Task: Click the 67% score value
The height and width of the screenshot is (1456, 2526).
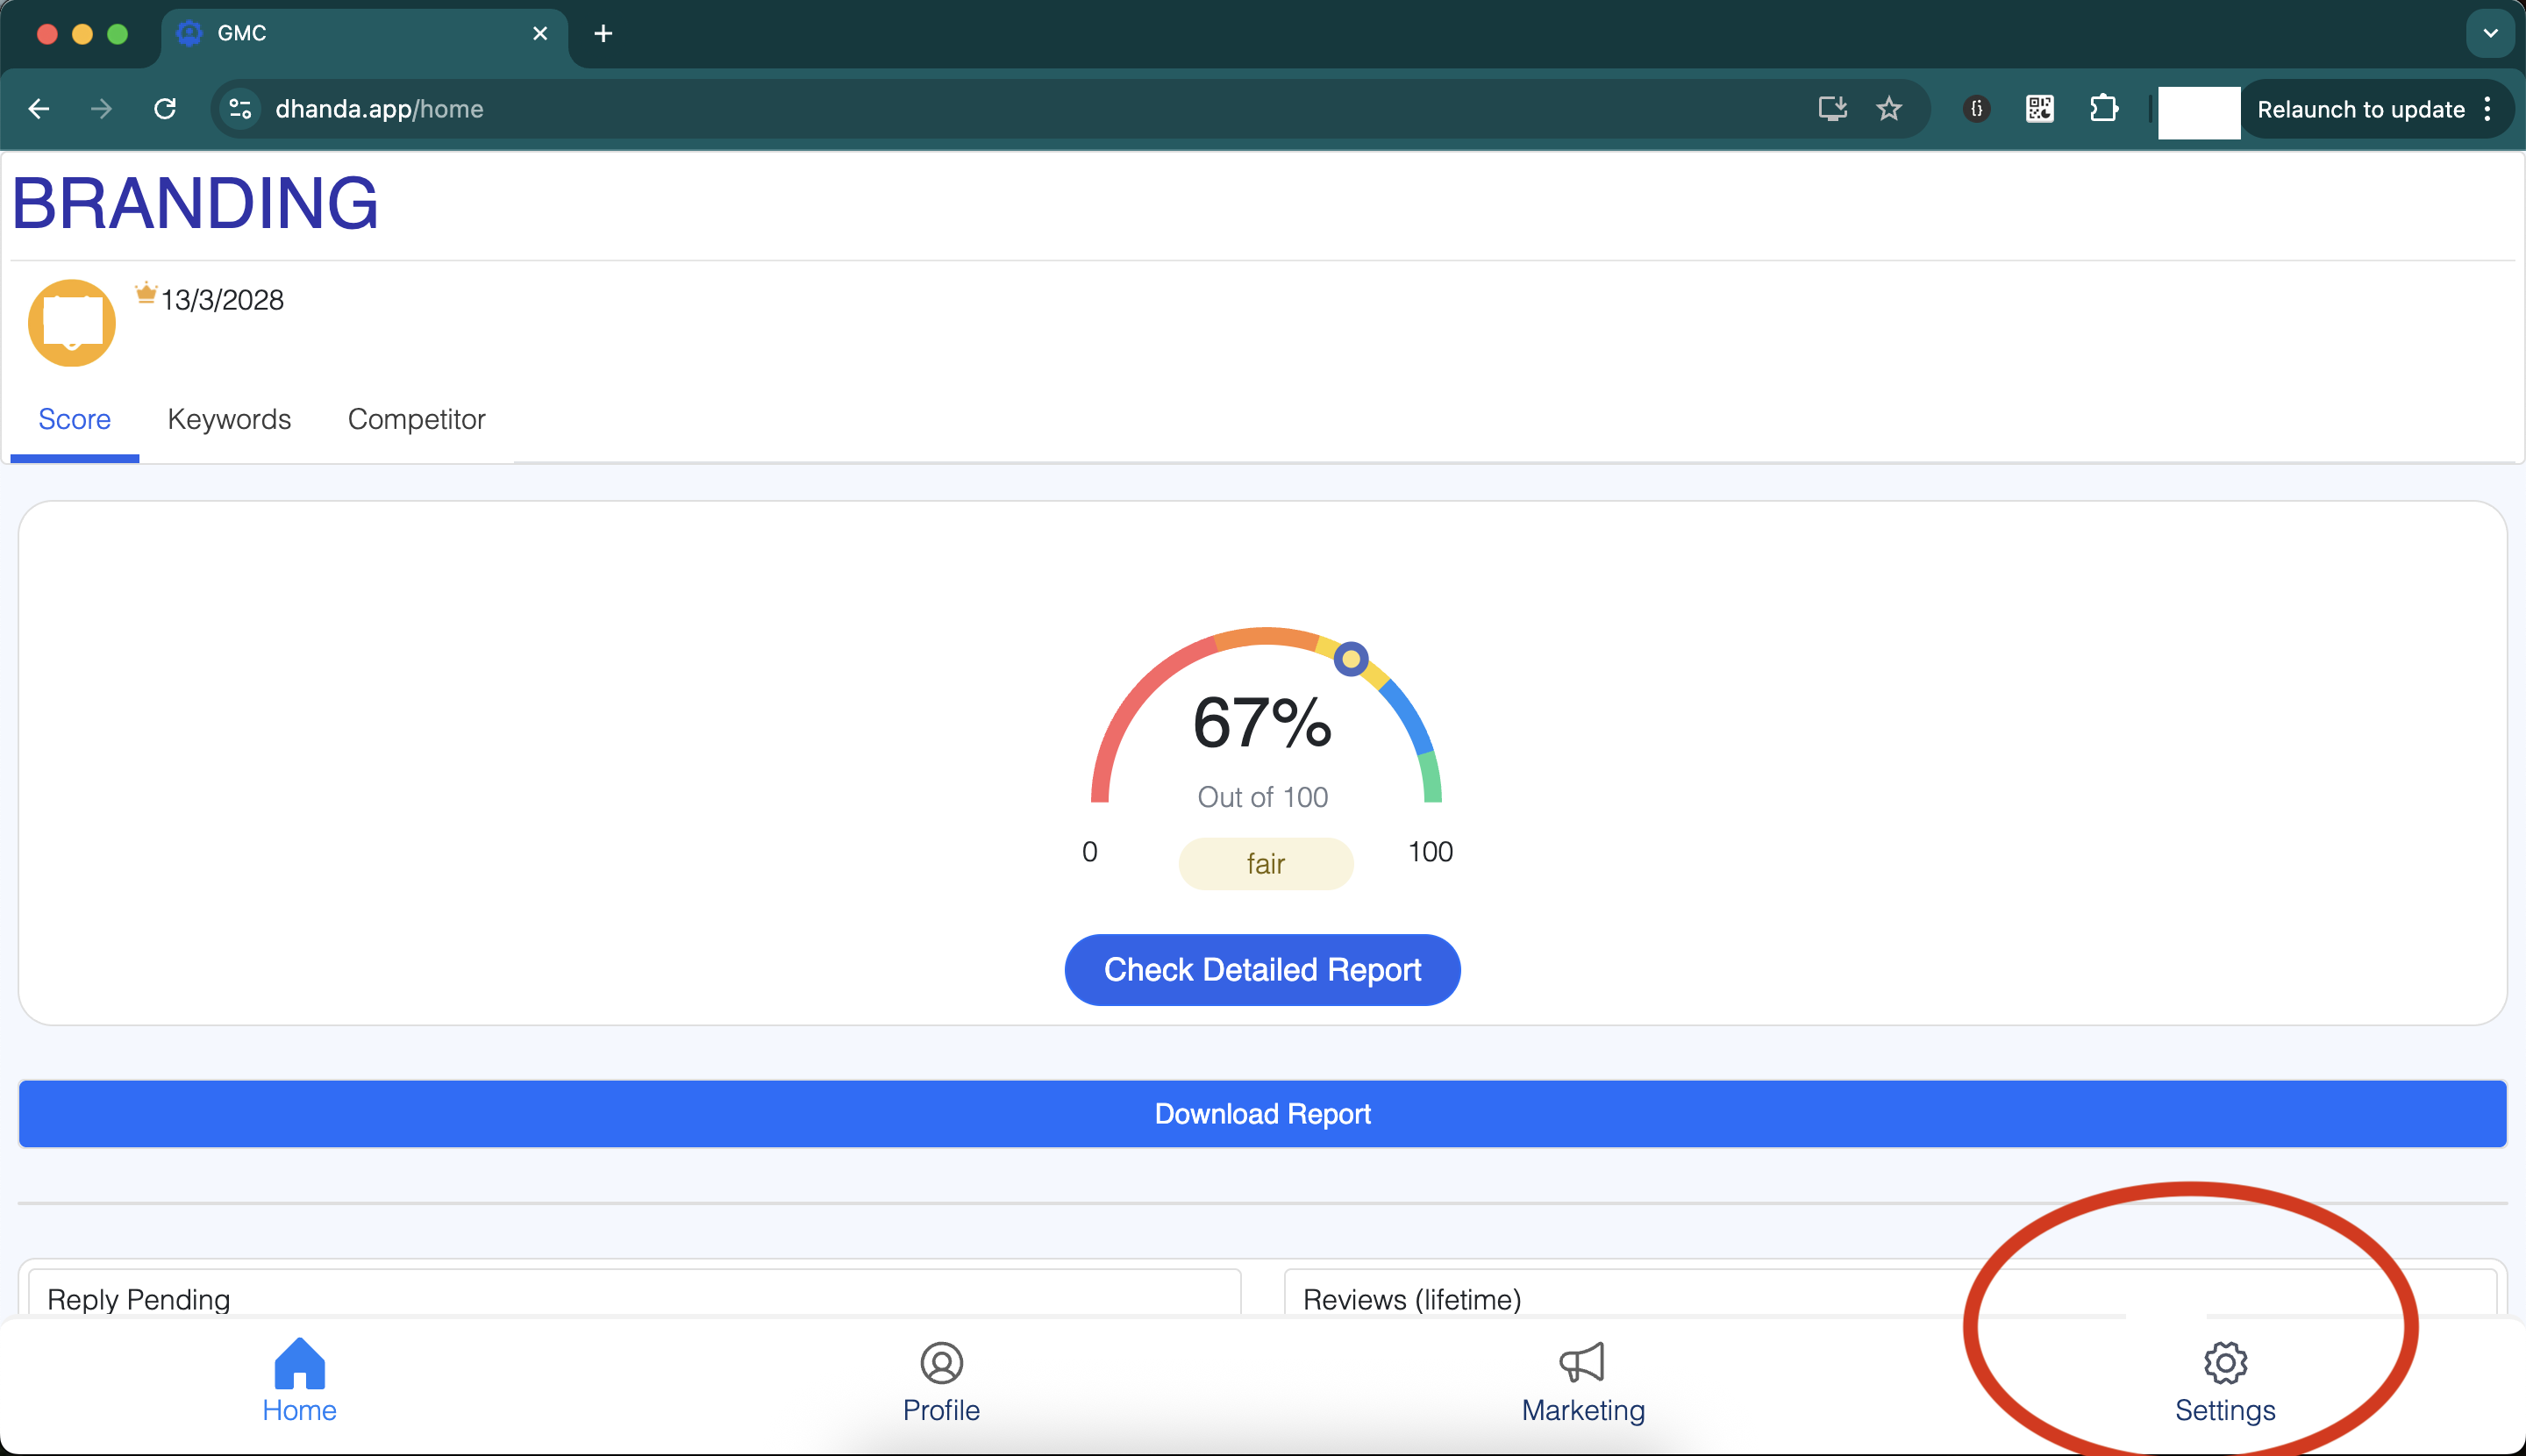Action: (x=1262, y=723)
